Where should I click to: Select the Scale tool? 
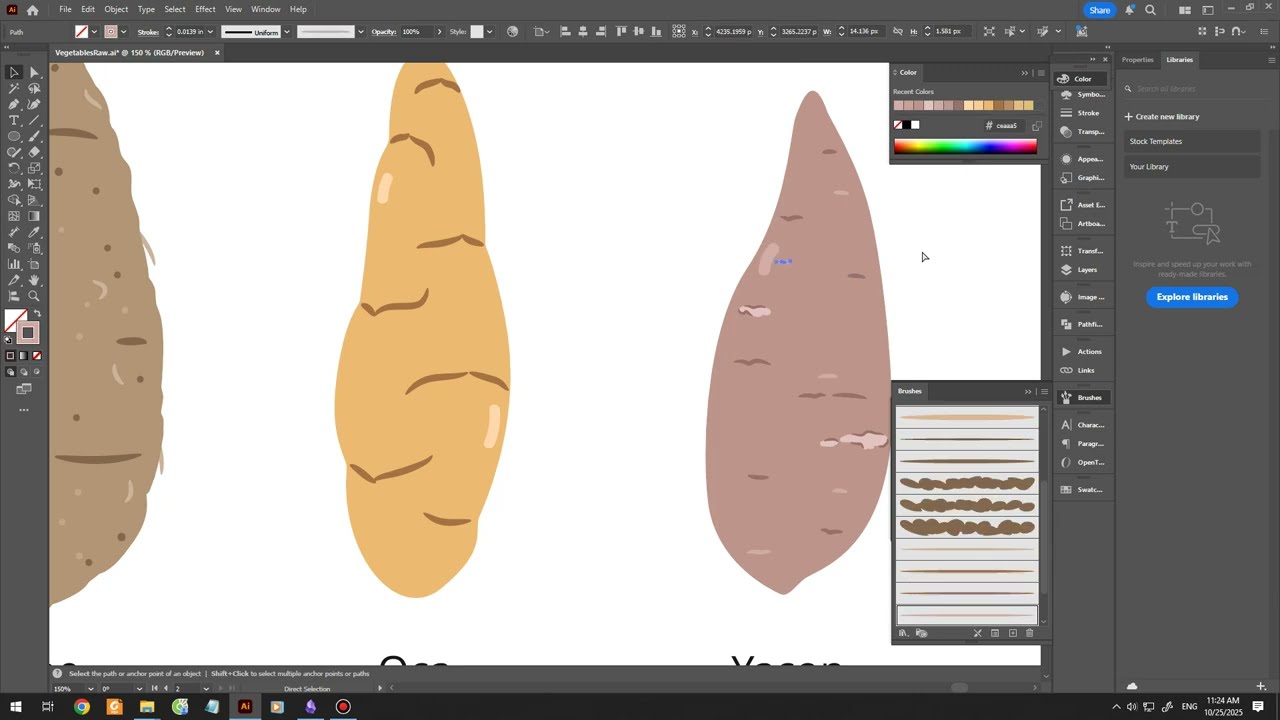(34, 168)
